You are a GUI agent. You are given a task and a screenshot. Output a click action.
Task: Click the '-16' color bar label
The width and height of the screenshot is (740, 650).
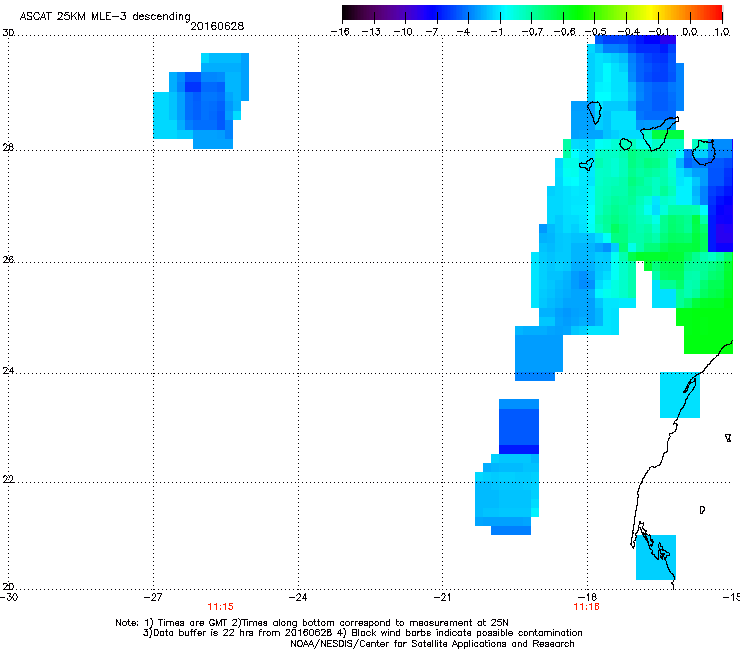[x=340, y=32]
